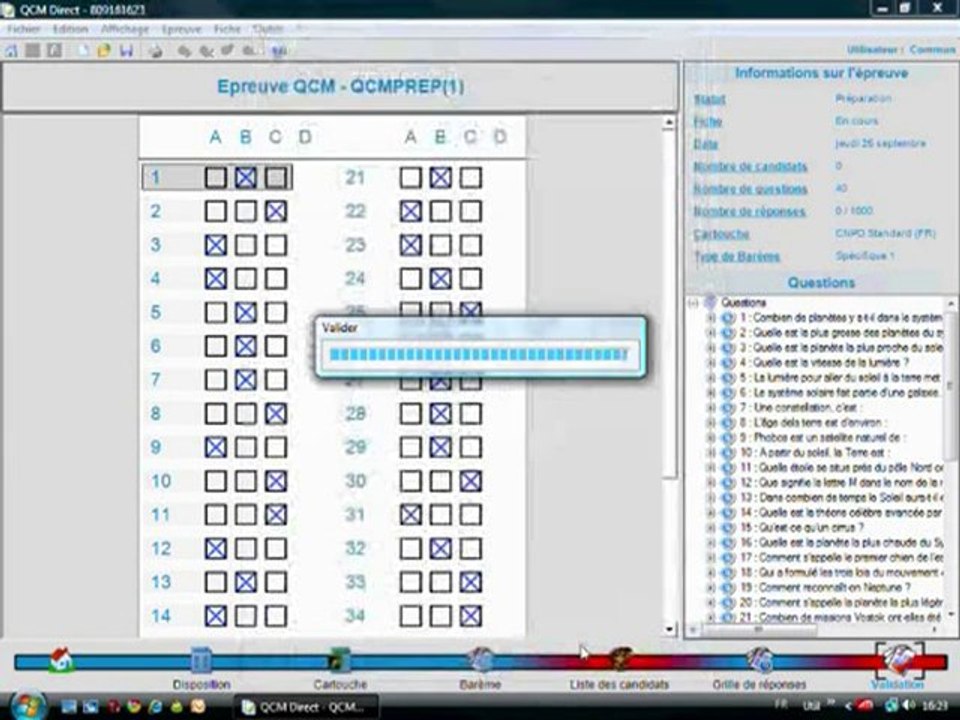Expand tree question 1 Combien de planètes
The image size is (960, 720).
711,318
